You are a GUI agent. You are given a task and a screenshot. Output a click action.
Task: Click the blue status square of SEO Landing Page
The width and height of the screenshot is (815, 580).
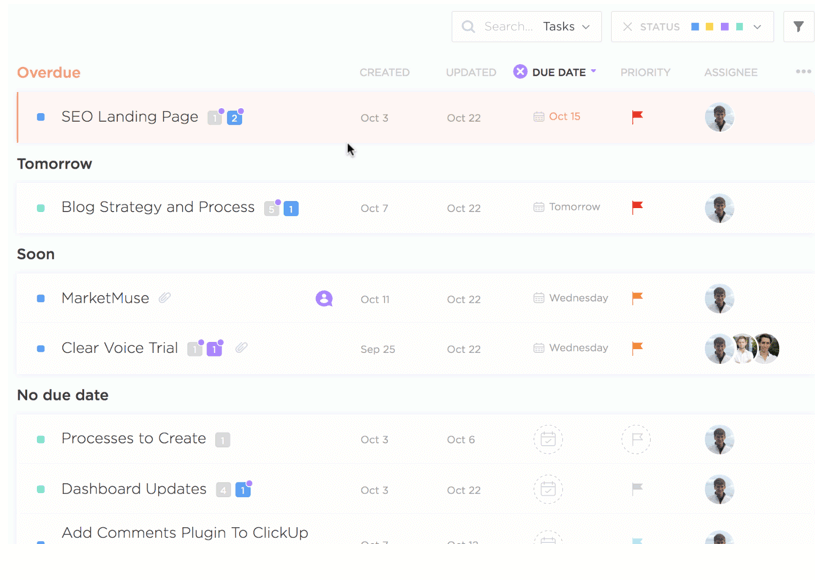point(41,117)
